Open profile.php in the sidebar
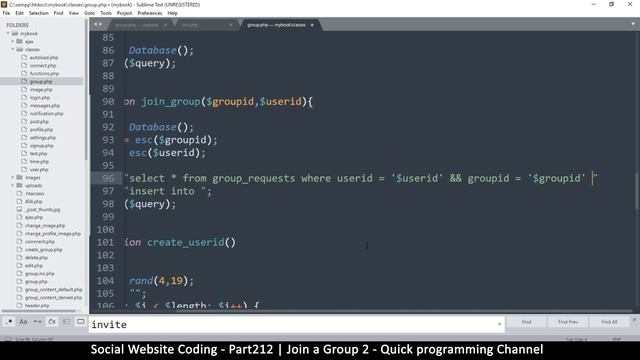The image size is (640, 360). click(41, 129)
